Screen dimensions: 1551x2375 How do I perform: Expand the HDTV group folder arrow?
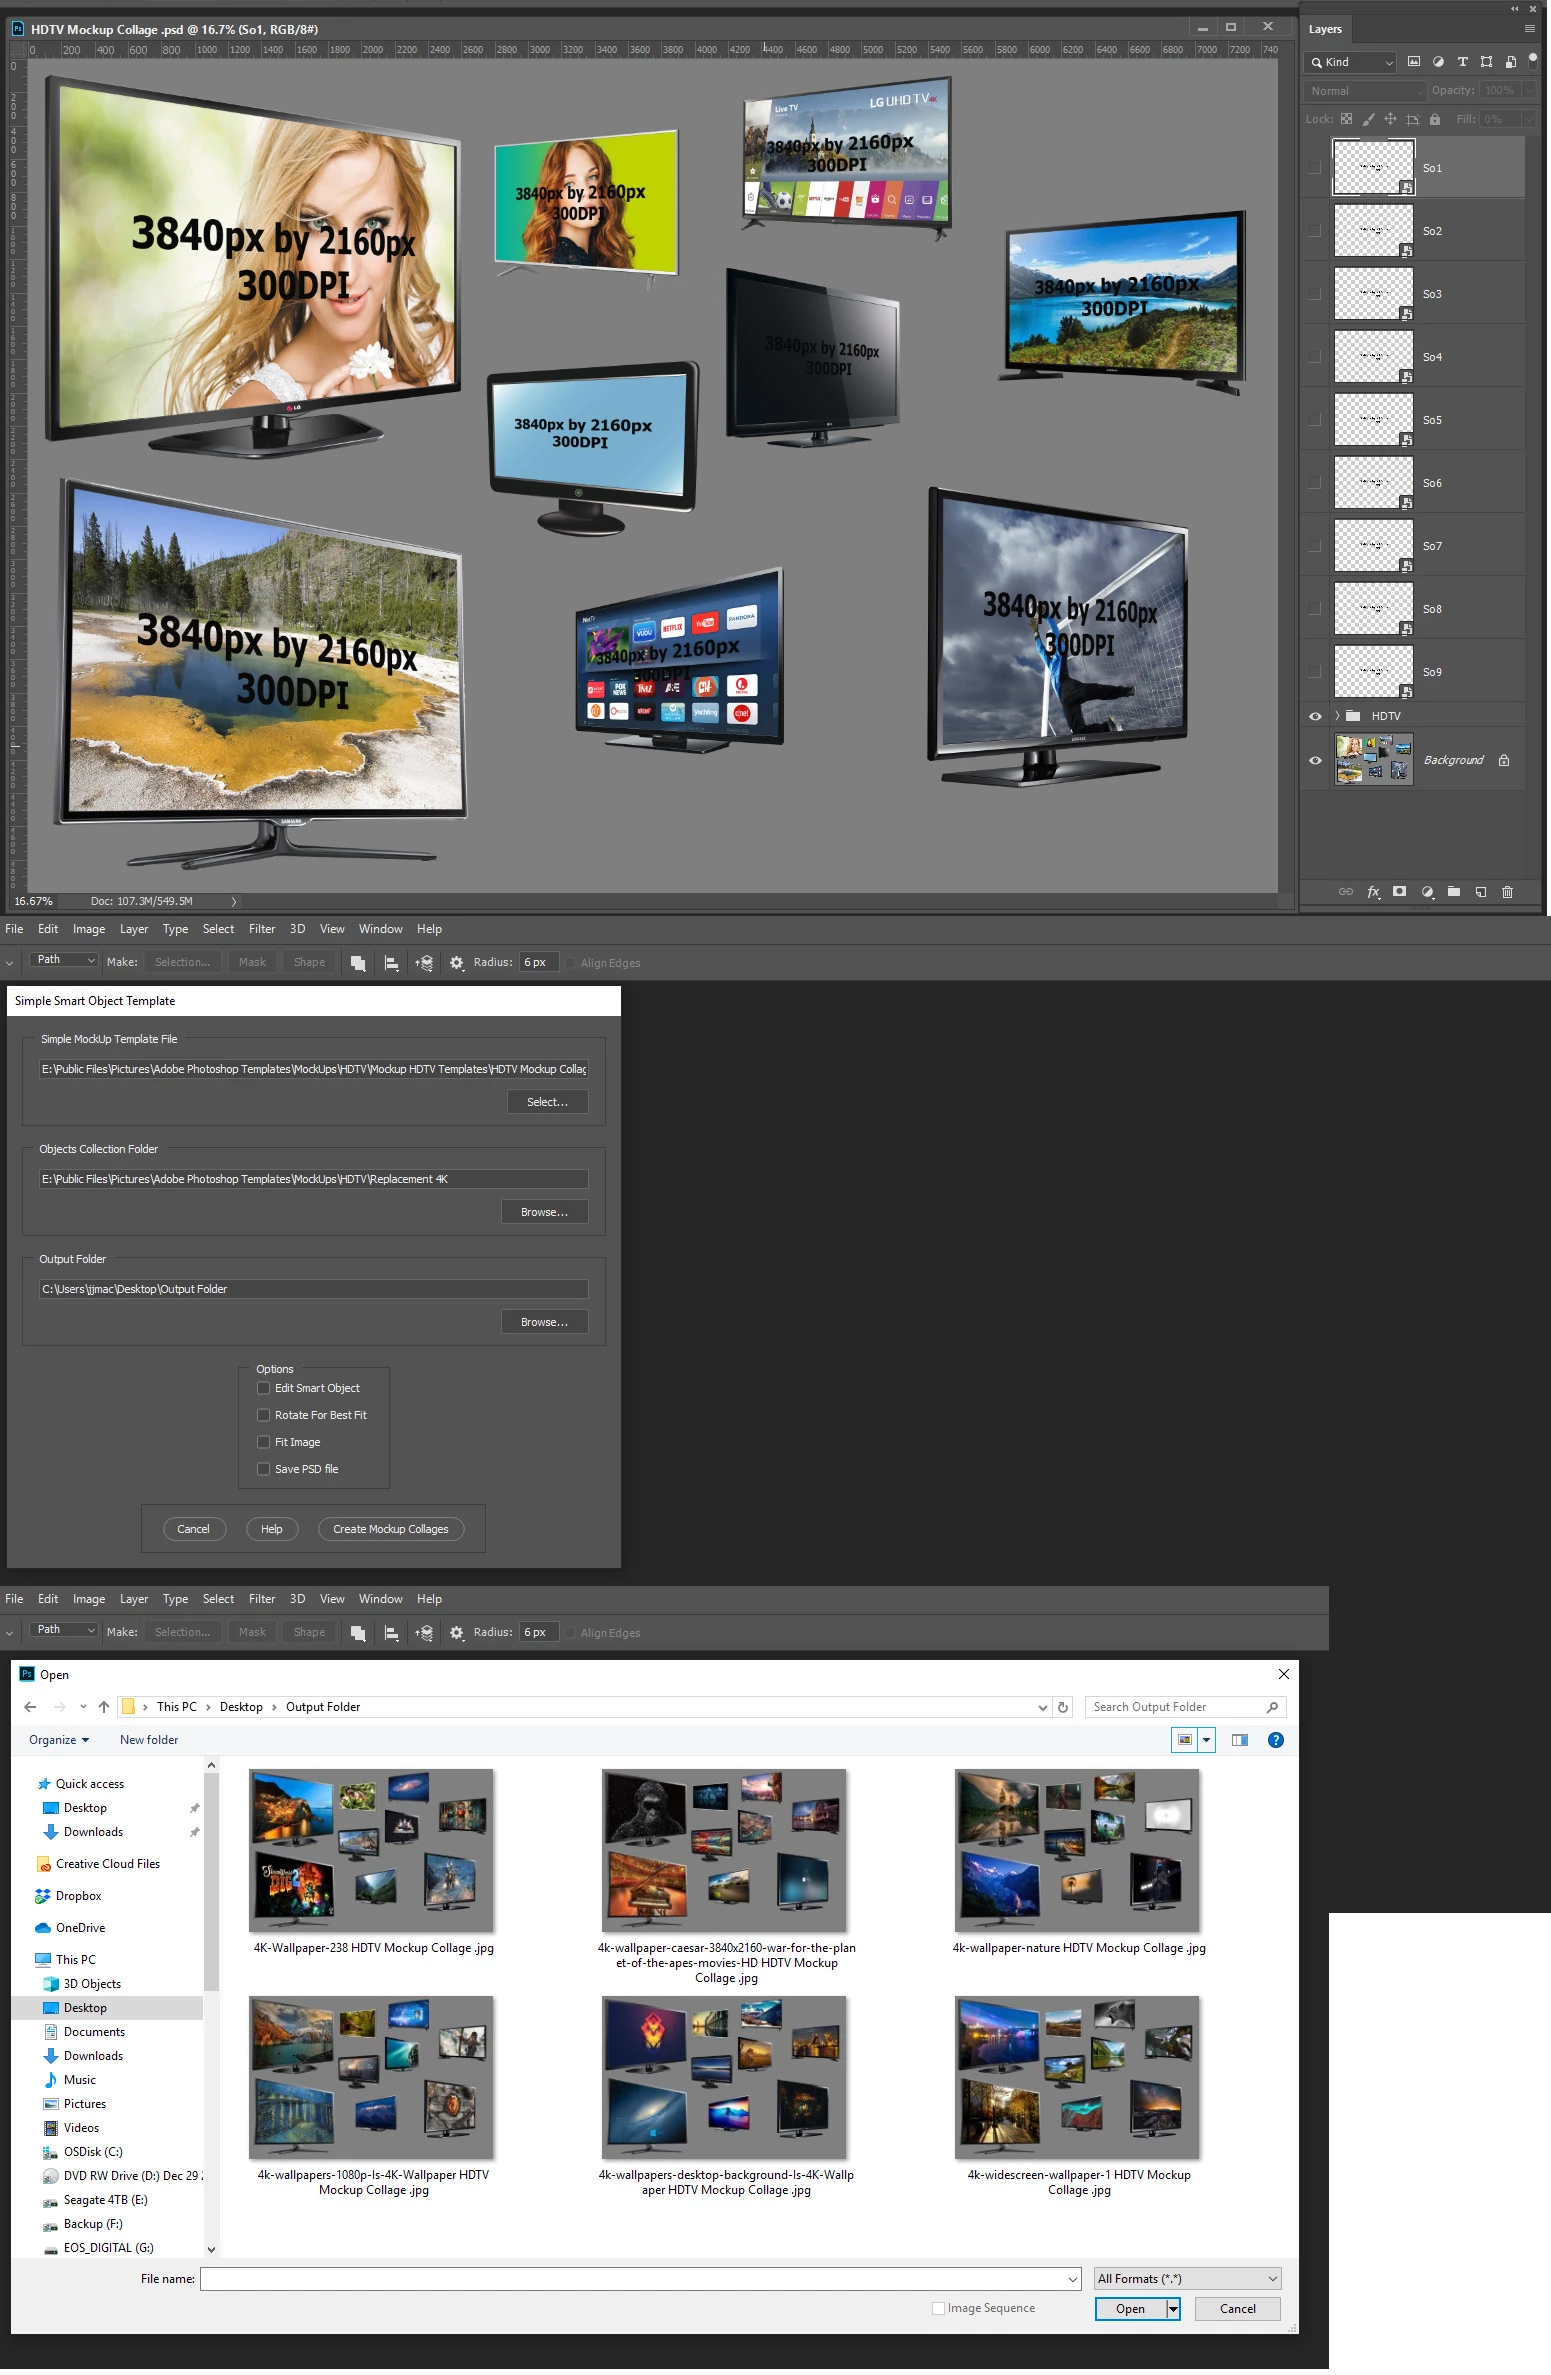point(1337,716)
